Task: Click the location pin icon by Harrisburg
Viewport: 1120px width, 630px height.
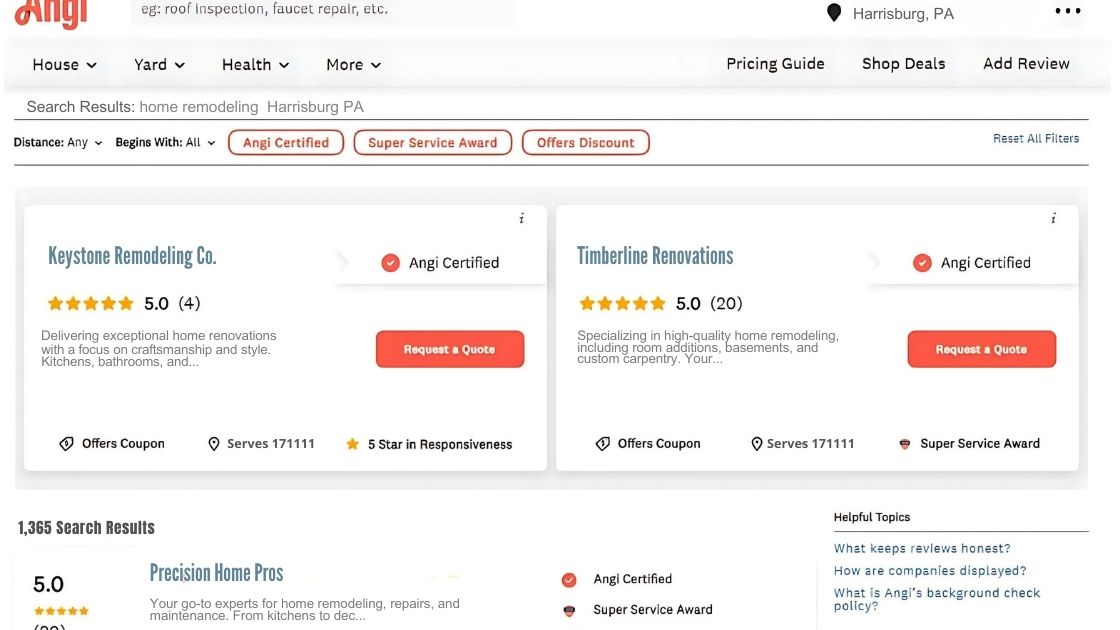Action: [x=834, y=13]
